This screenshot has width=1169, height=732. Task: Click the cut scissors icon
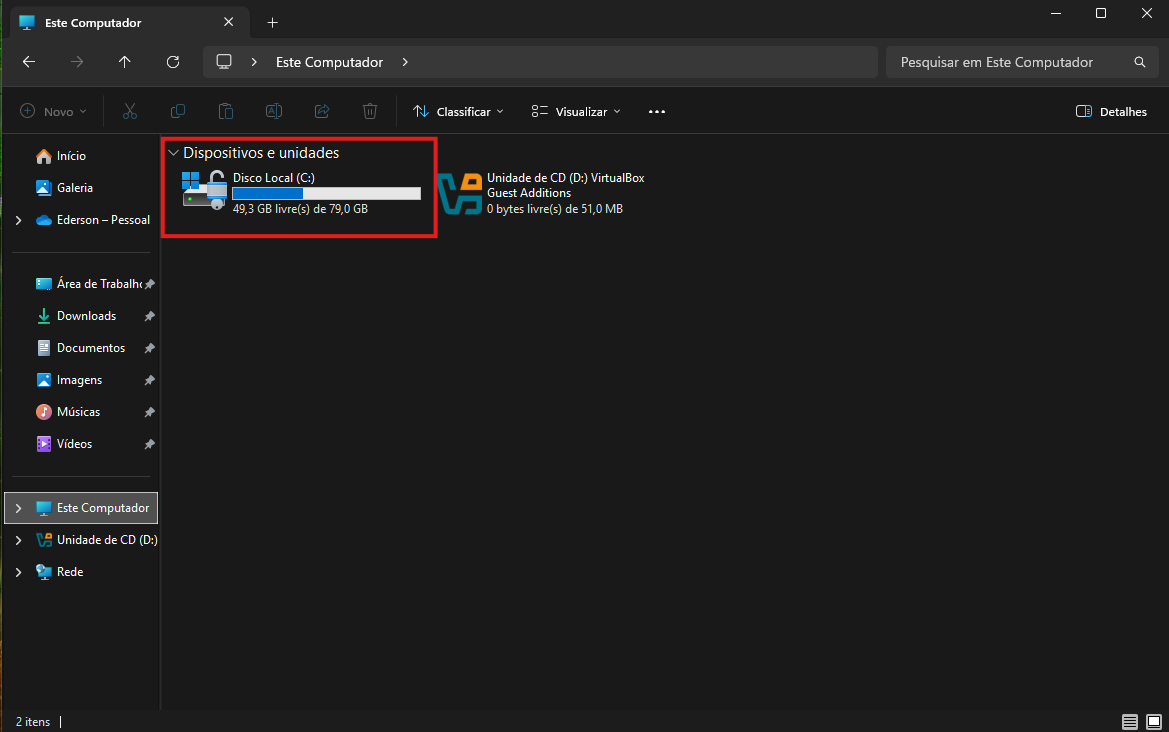tap(130, 111)
